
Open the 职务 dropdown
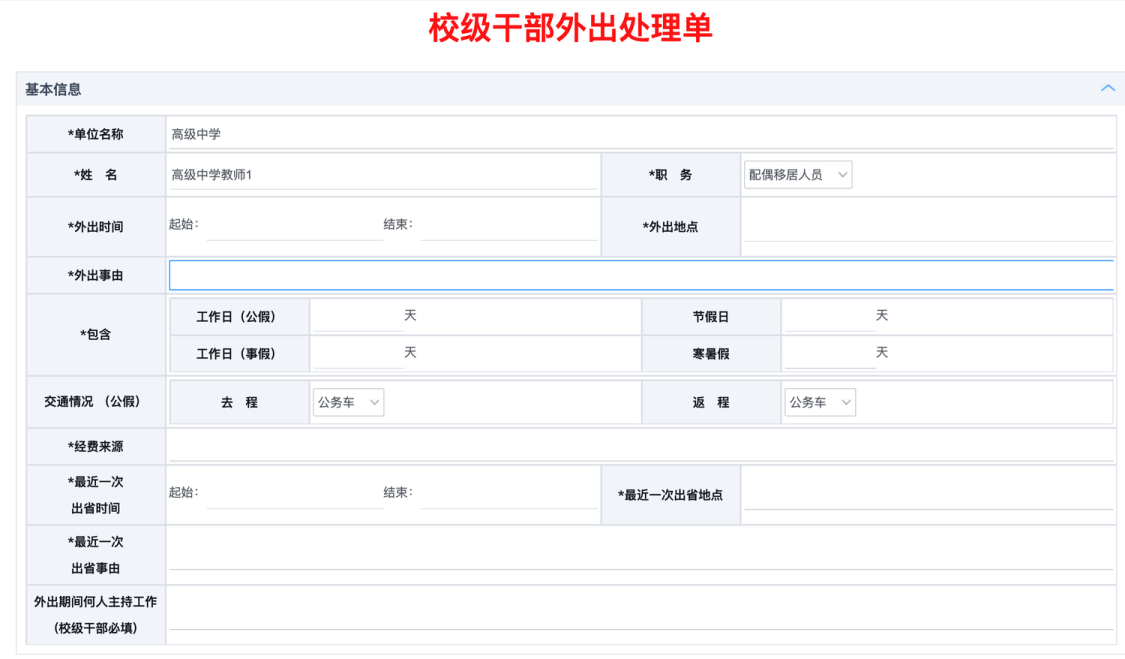click(x=797, y=175)
